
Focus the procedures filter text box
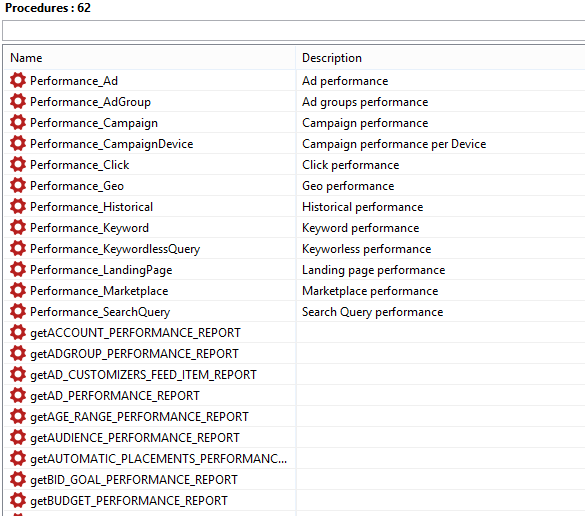pyautogui.click(x=294, y=31)
